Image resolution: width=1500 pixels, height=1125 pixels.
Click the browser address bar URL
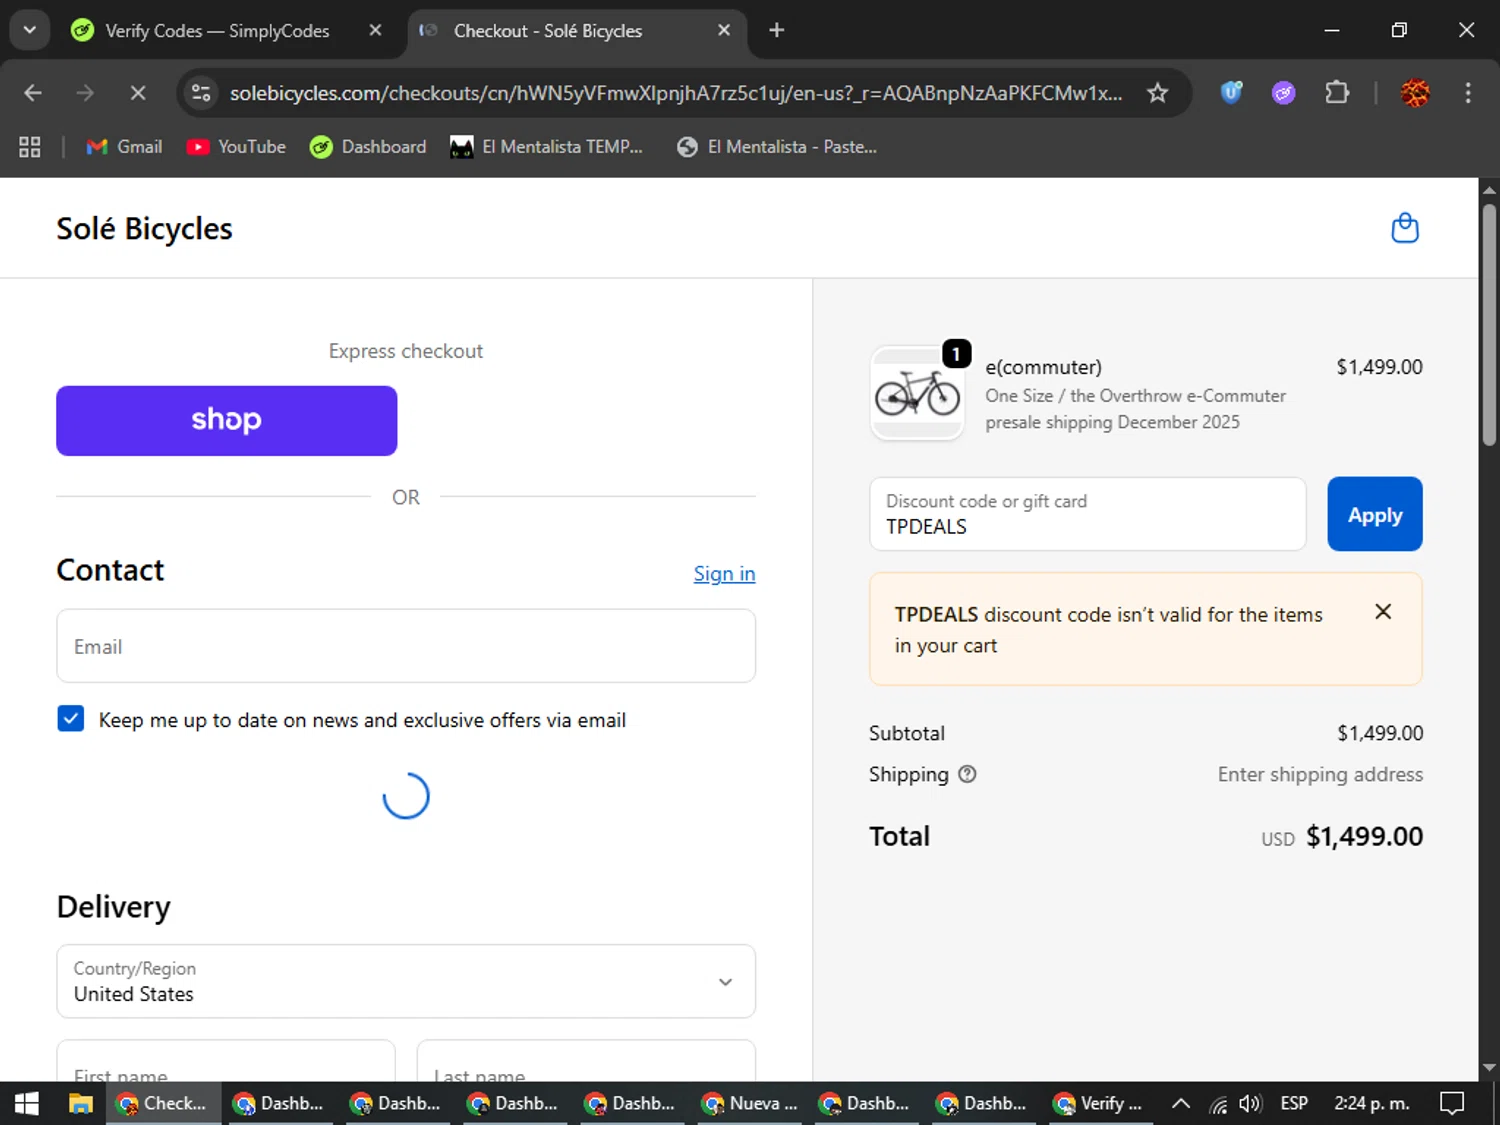[675, 93]
